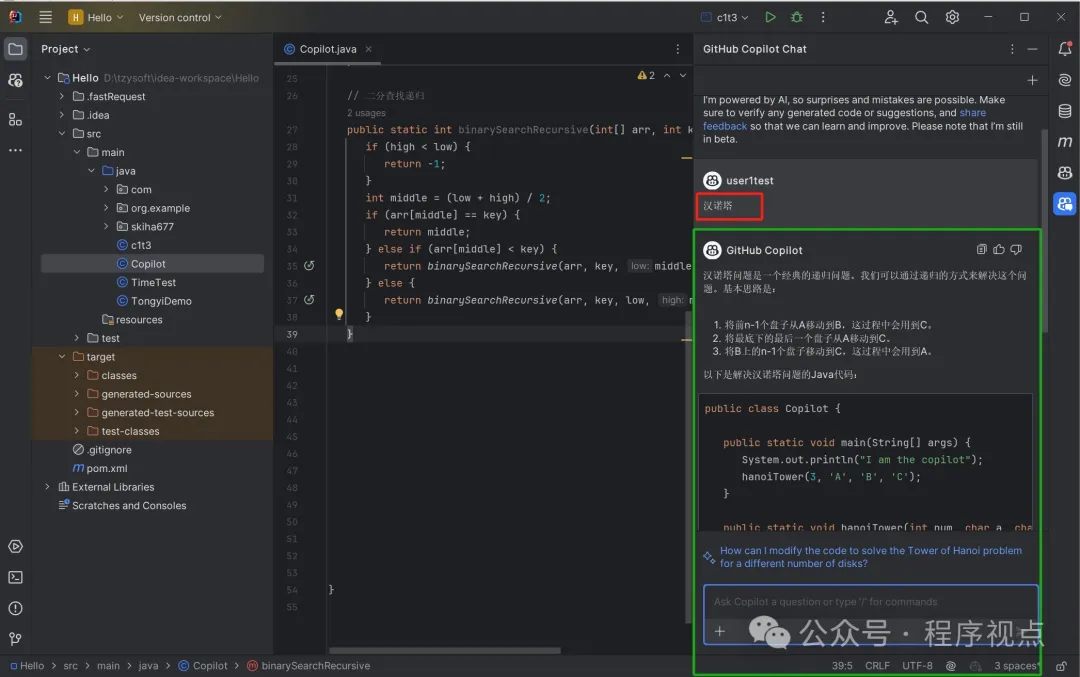Close the Copilot.java tab
The height and width of the screenshot is (677, 1080).
click(x=368, y=49)
